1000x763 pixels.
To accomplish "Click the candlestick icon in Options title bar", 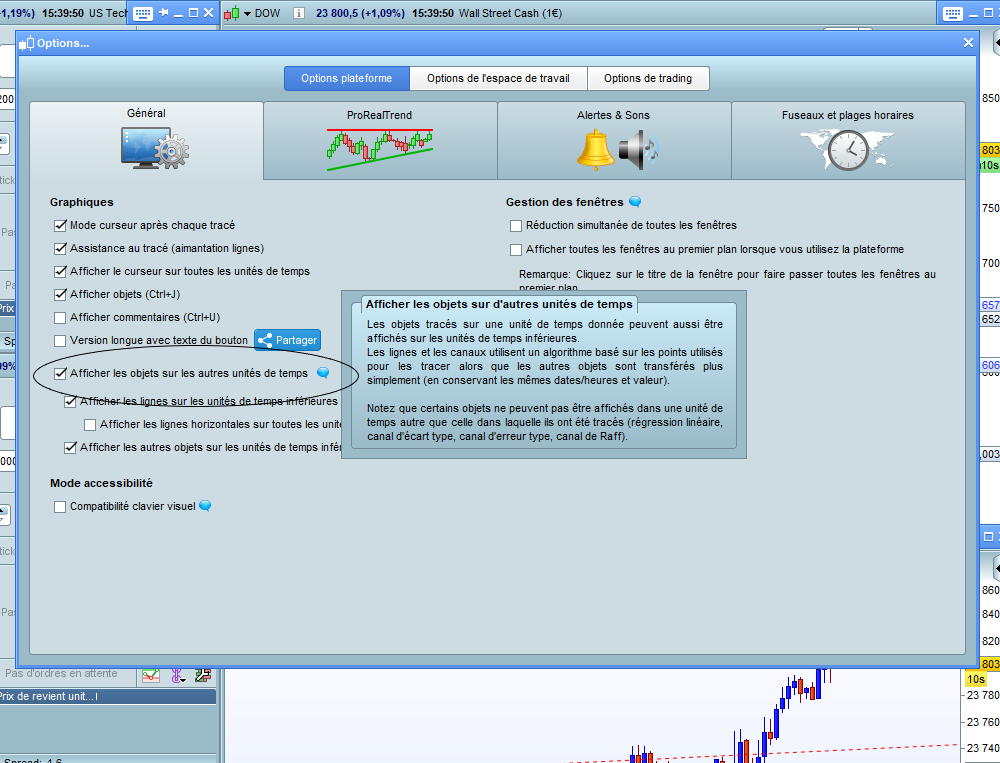I will click(26, 43).
